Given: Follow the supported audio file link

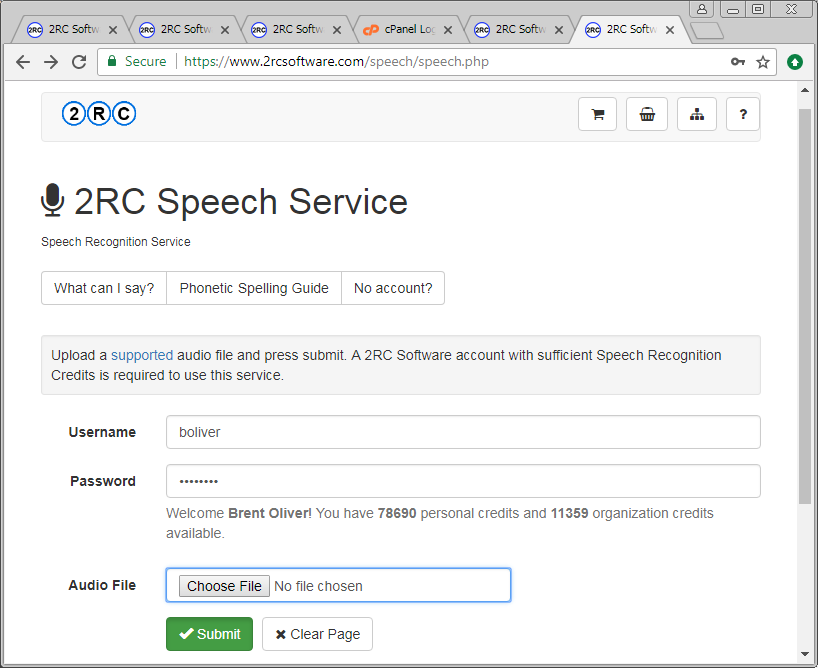Looking at the screenshot, I should tap(142, 355).
